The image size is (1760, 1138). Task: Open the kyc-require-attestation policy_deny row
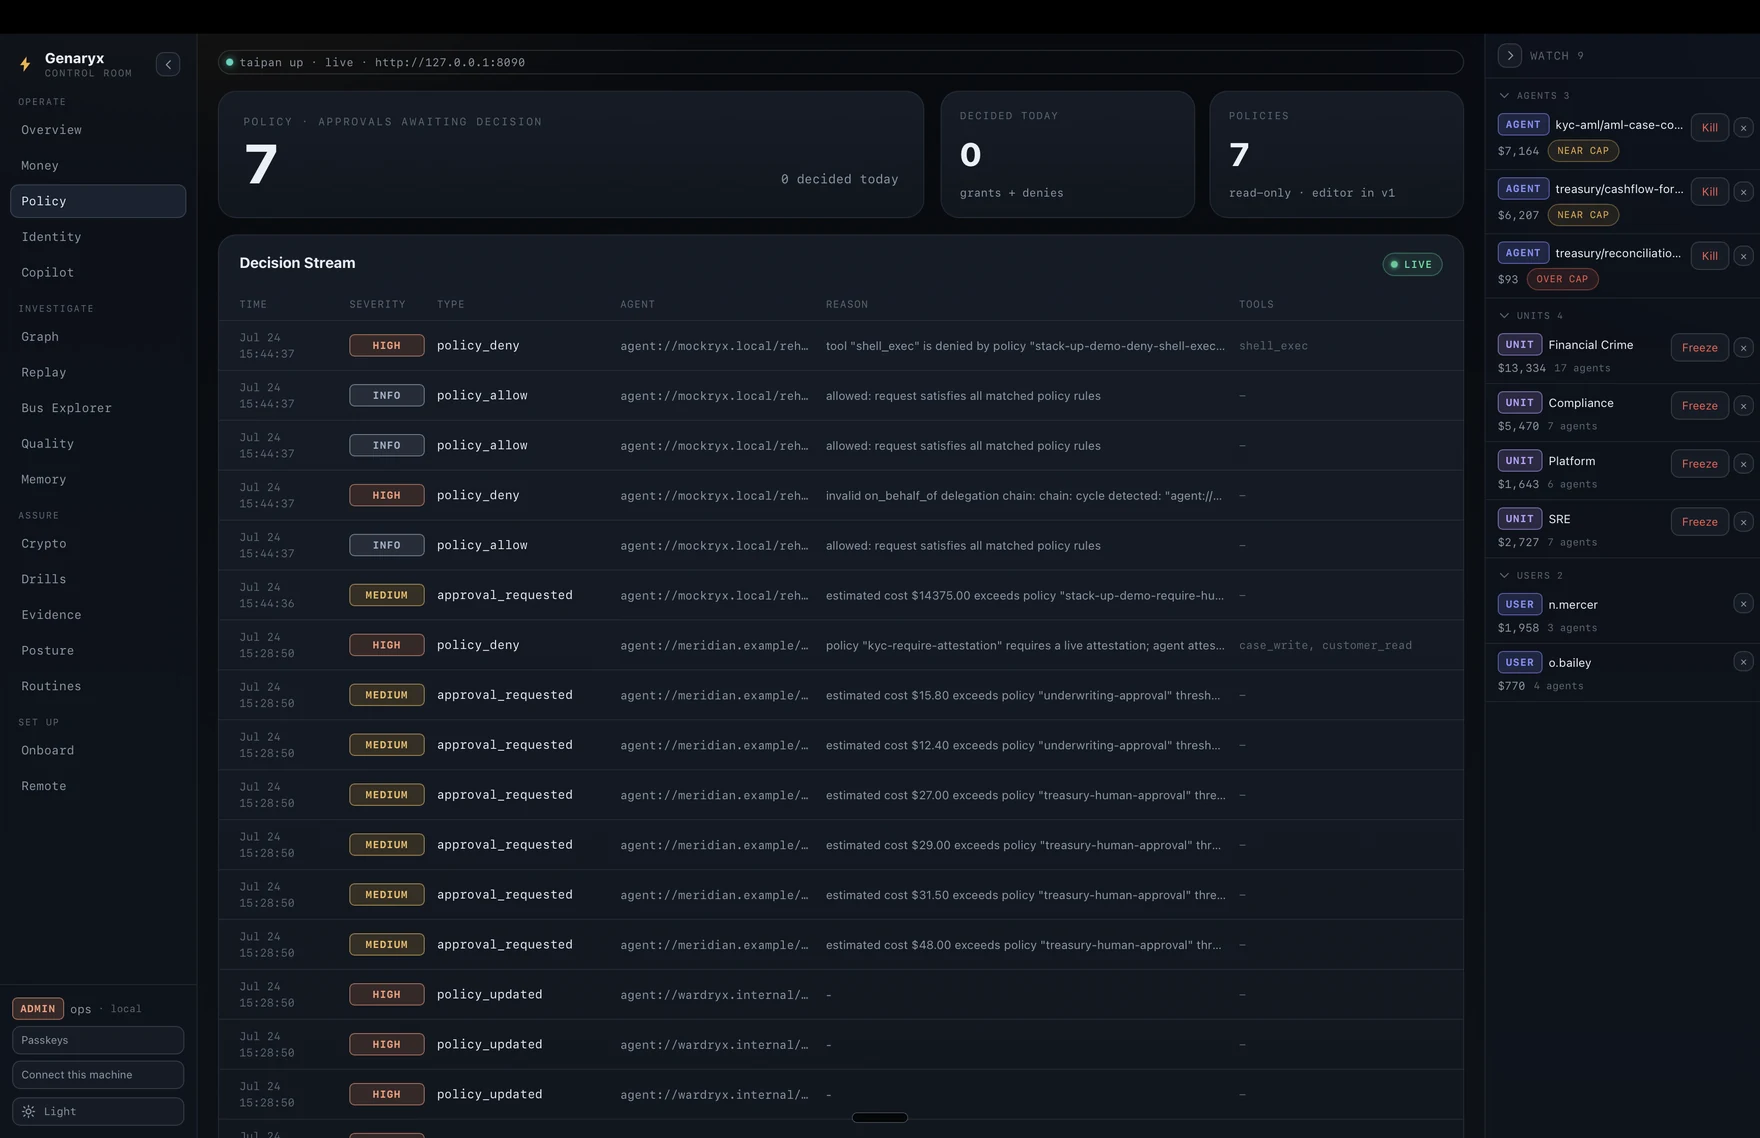tap(841, 645)
